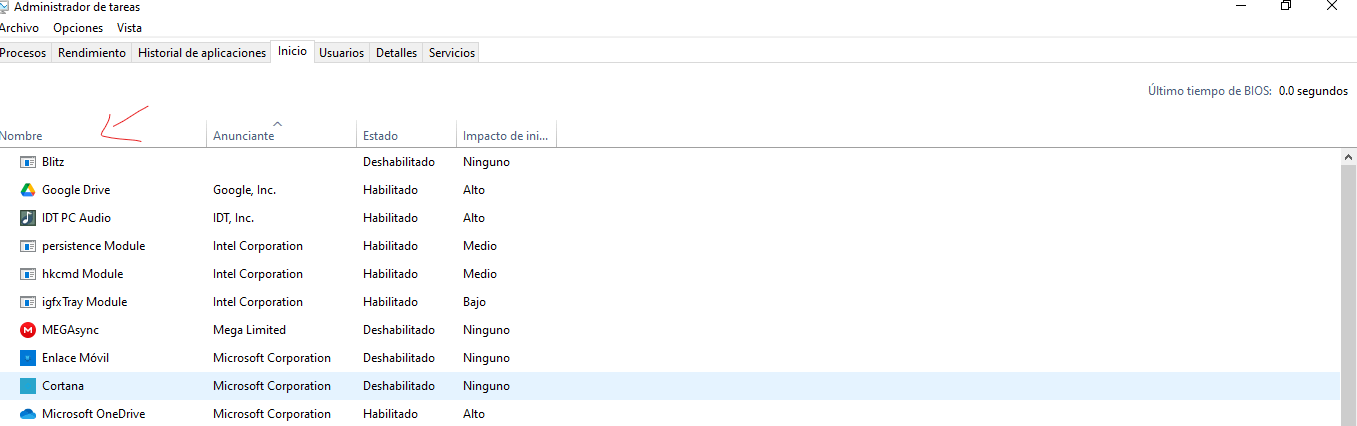Image resolution: width=1357 pixels, height=426 pixels.
Task: Click the scrollbar up arrow
Action: coord(1349,157)
